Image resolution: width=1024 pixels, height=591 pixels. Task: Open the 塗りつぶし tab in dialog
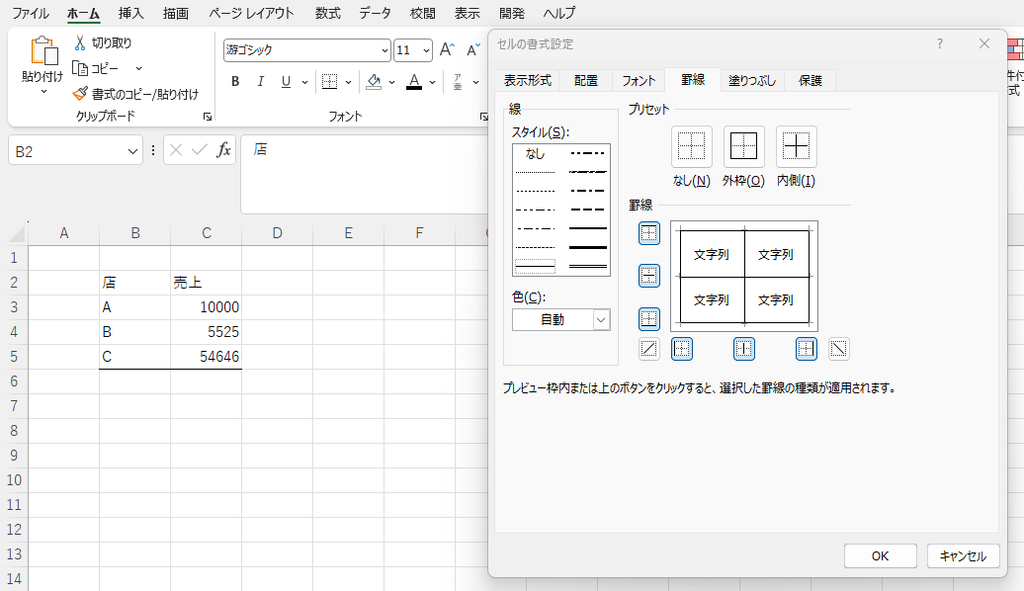752,80
